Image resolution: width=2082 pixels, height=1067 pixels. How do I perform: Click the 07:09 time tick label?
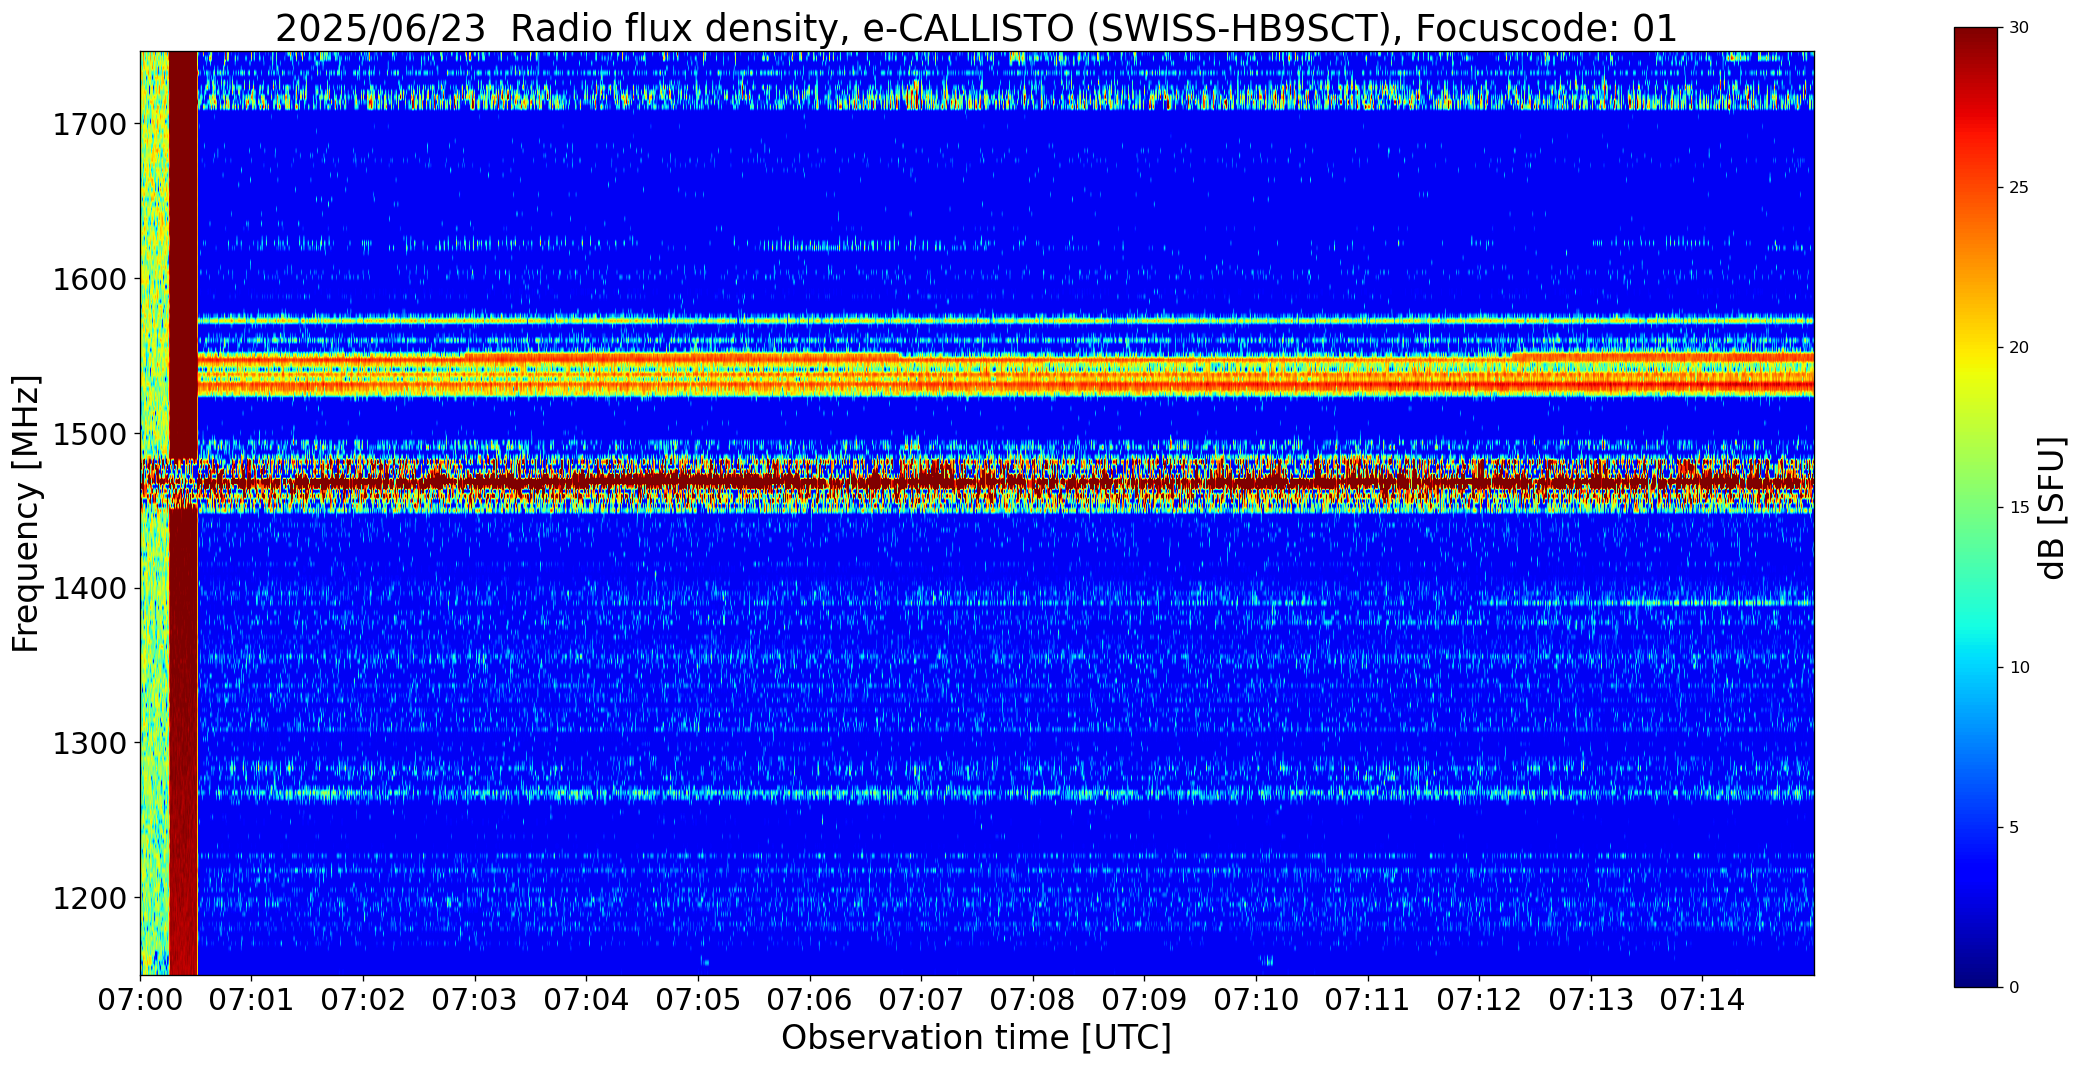click(x=1144, y=1000)
